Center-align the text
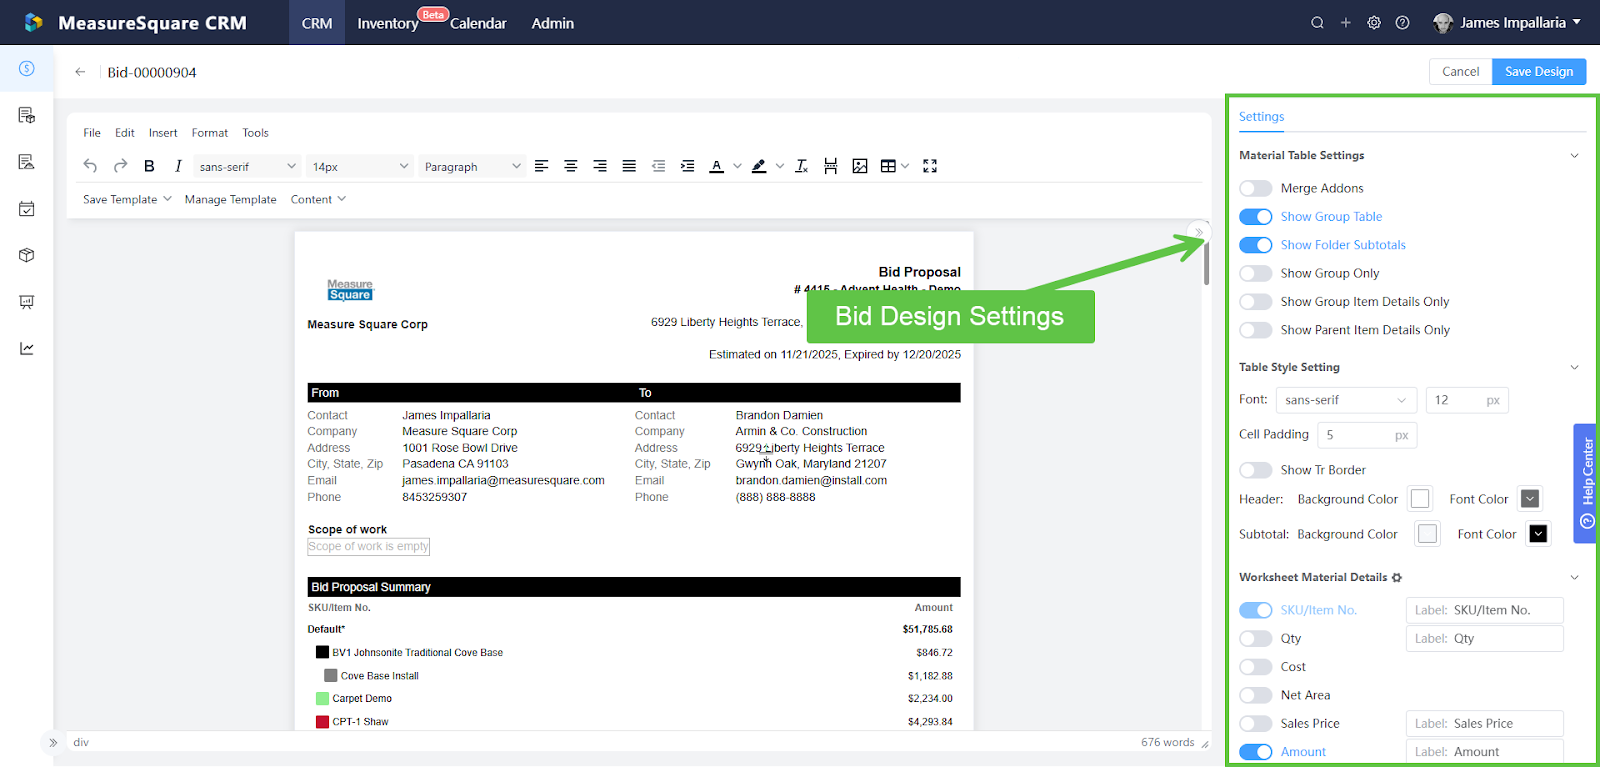 tap(570, 166)
